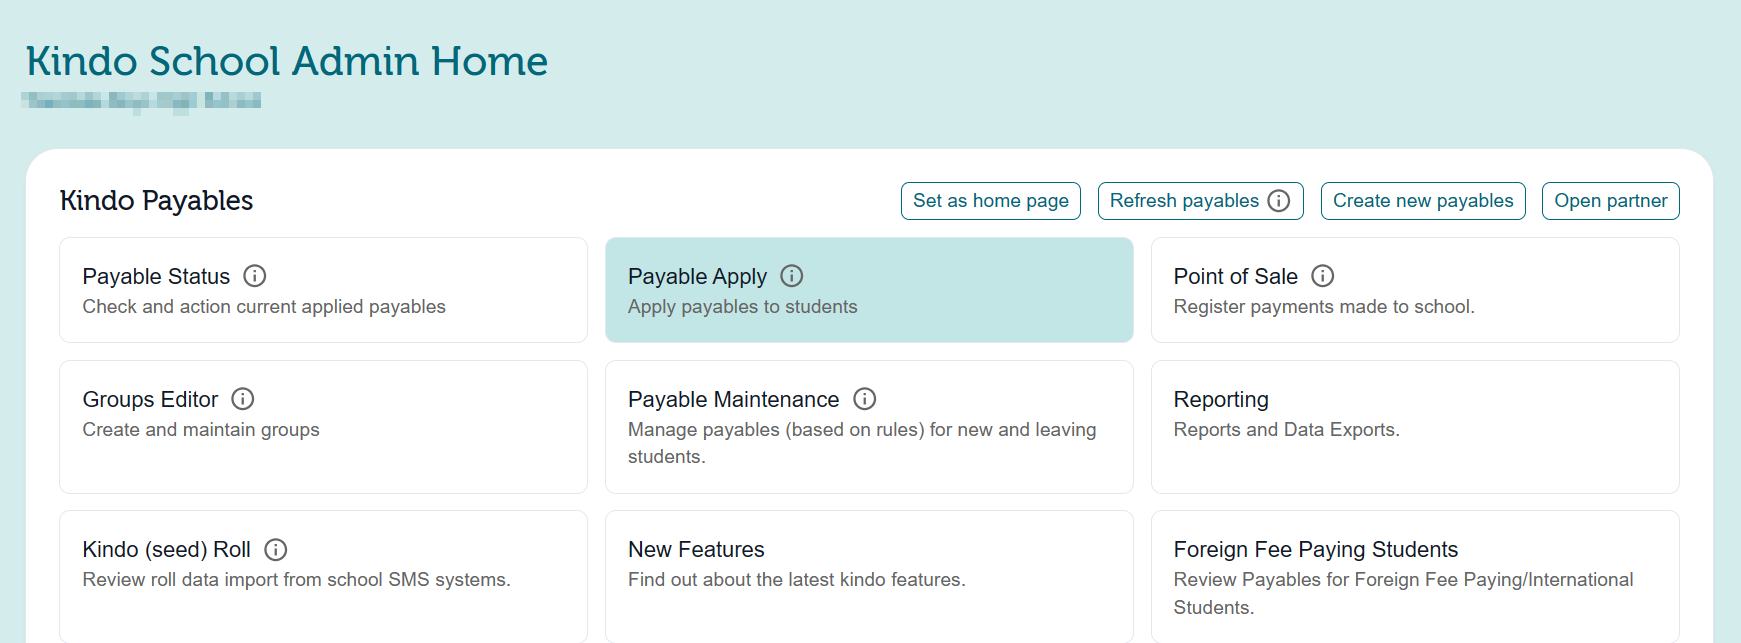Click Open partner button

coord(1611,201)
